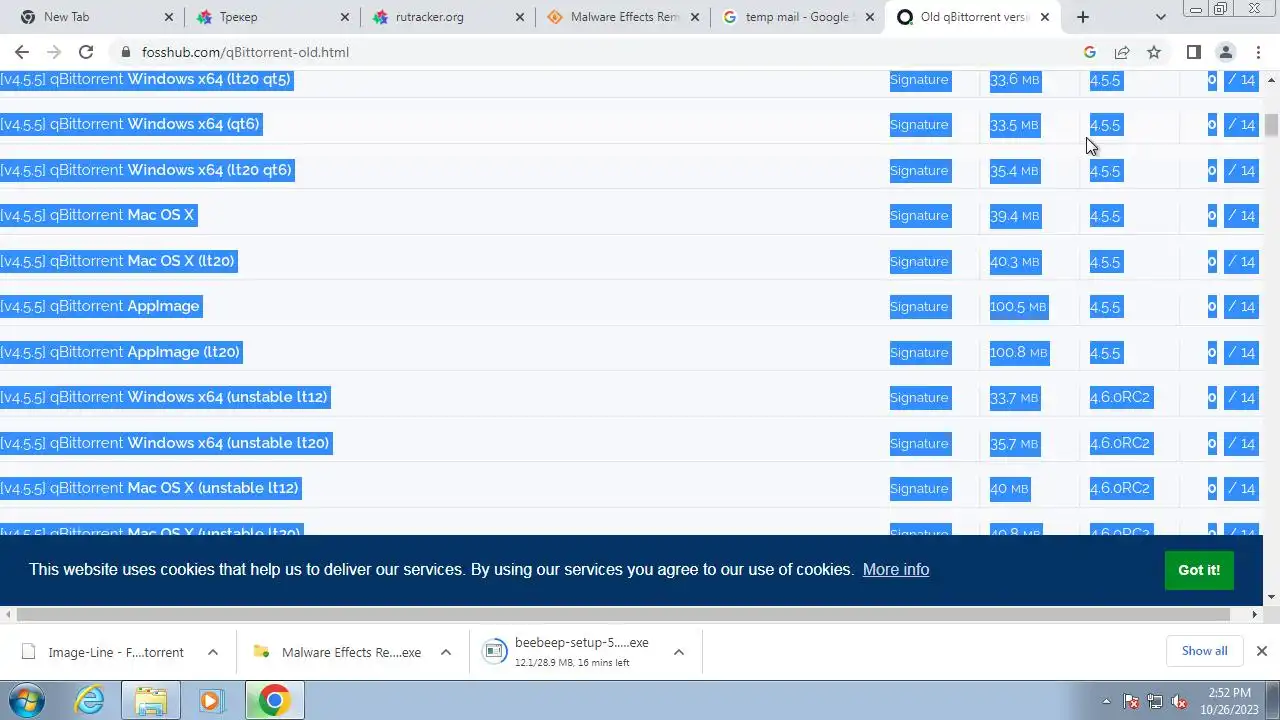Open File Explorer from taskbar
The image size is (1280, 720).
[x=150, y=701]
